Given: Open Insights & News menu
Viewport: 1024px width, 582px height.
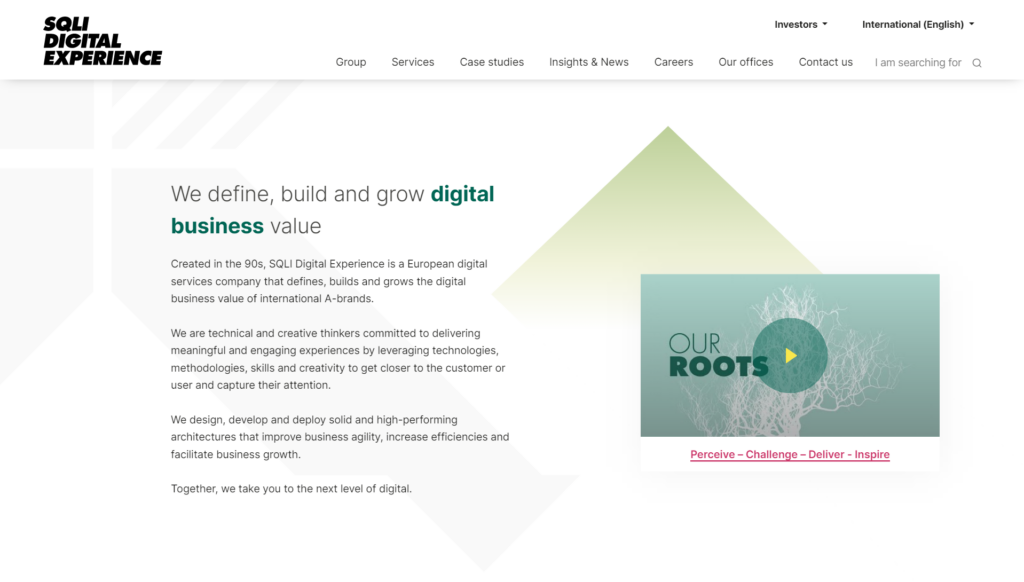Looking at the screenshot, I should (589, 62).
